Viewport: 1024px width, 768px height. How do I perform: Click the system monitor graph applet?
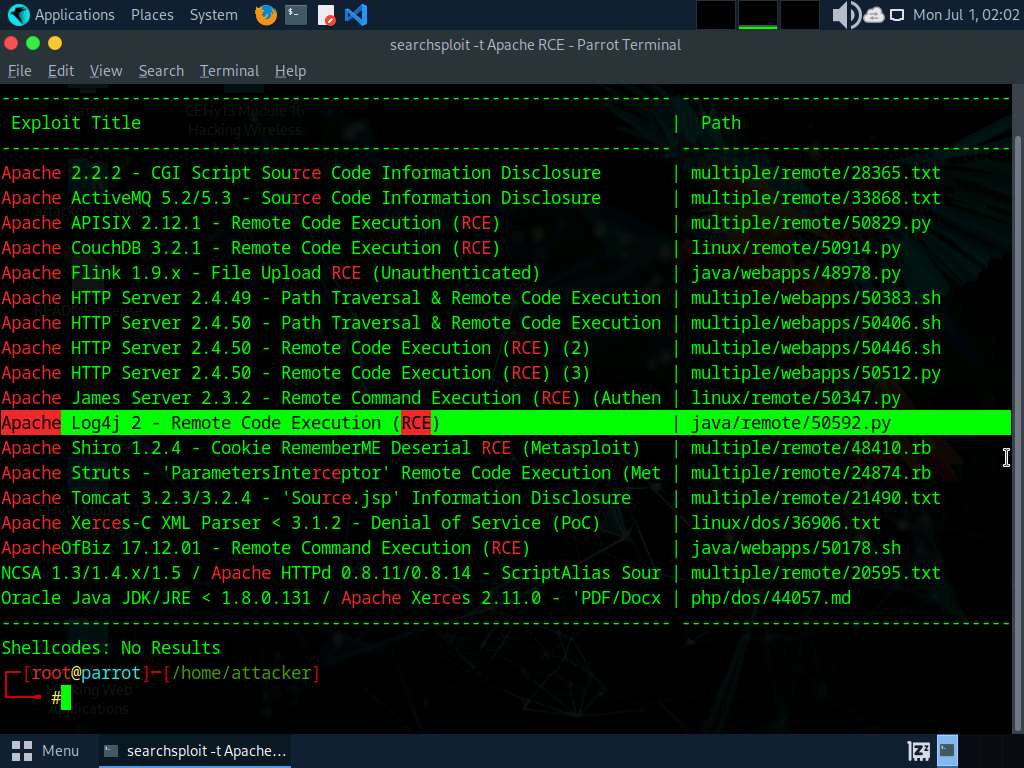pyautogui.click(x=758, y=15)
